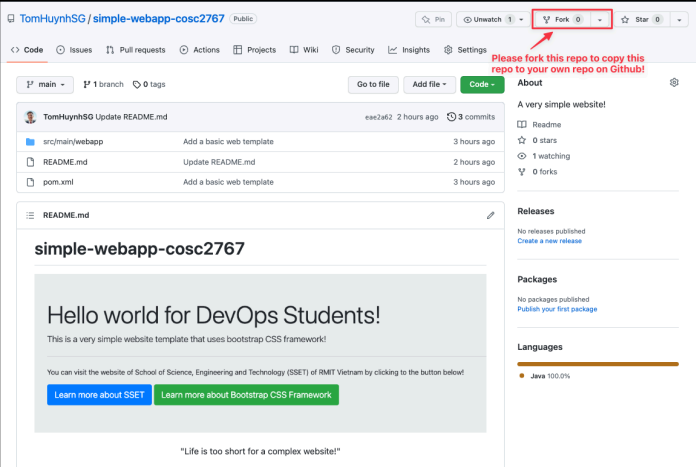Open the Issues tab
696x467 pixels.
[x=74, y=50]
